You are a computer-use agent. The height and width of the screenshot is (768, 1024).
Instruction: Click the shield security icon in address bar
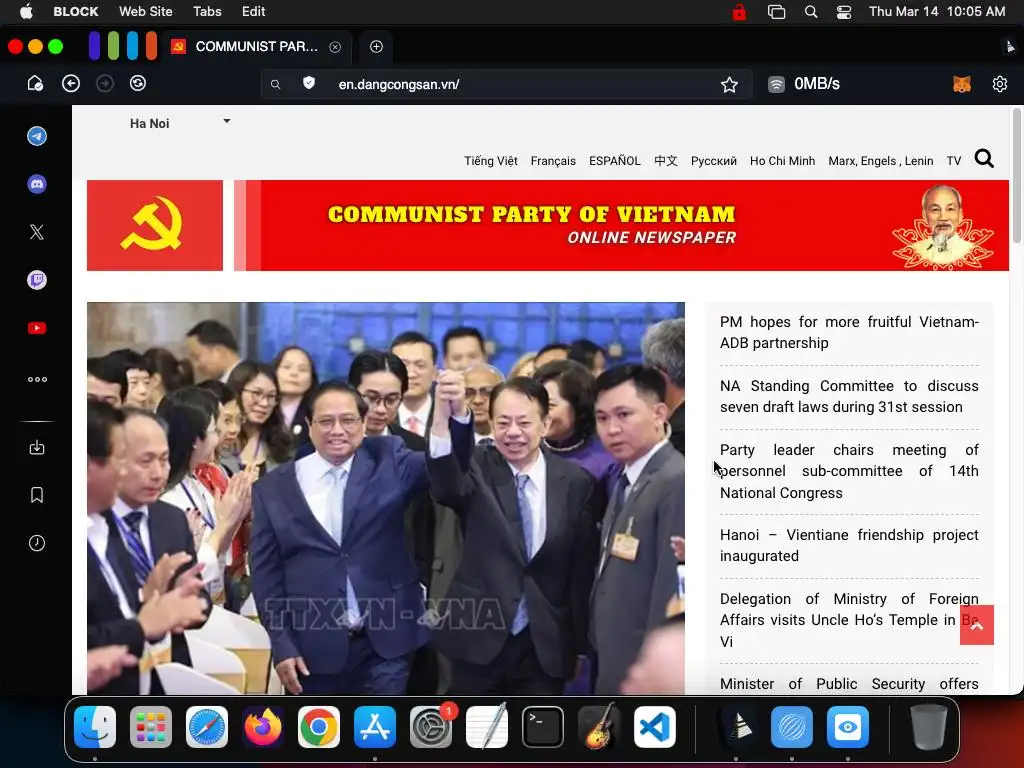pos(309,83)
